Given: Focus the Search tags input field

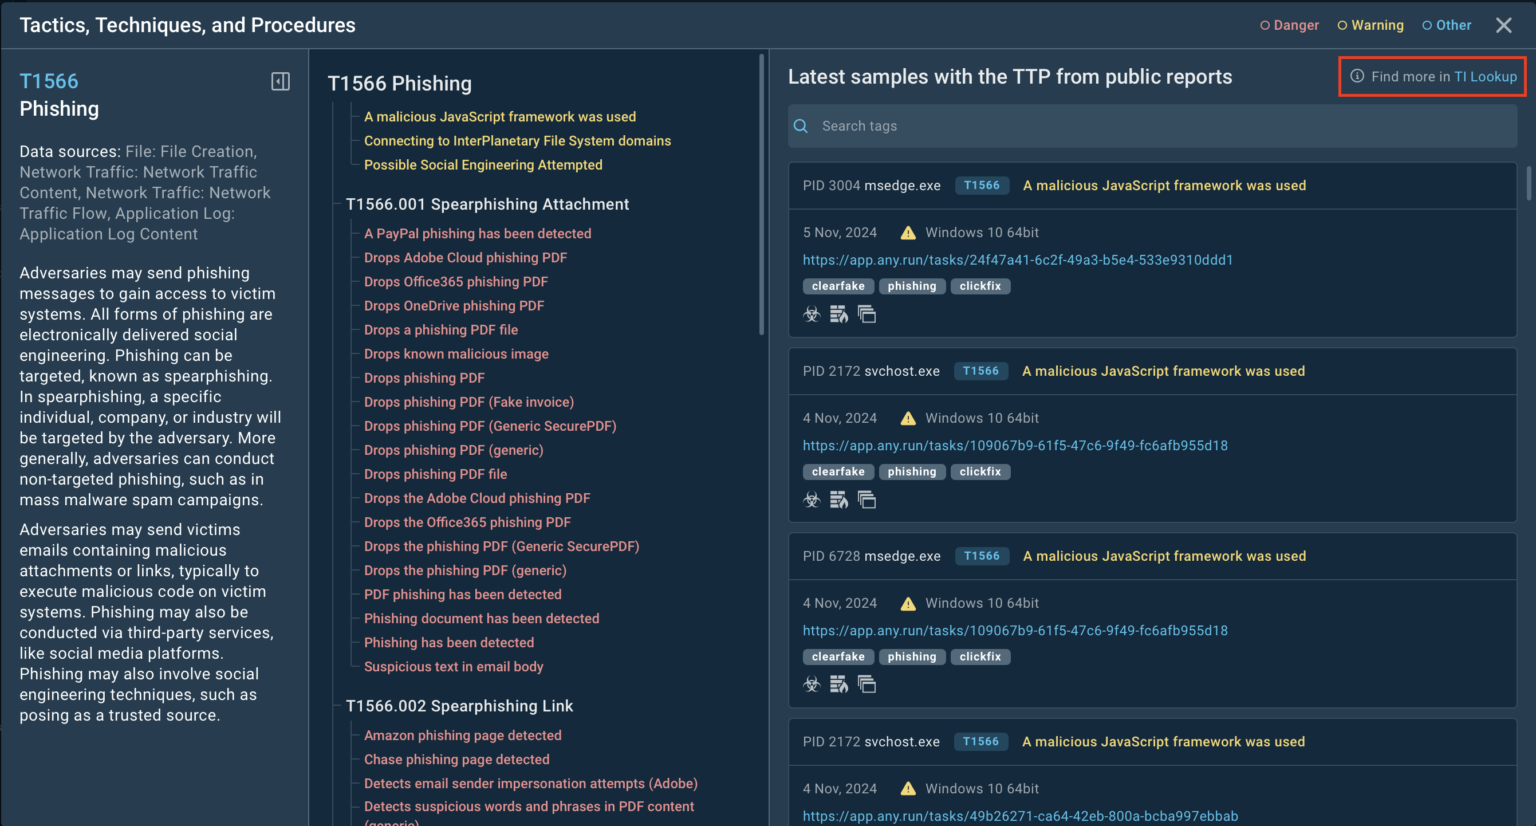Looking at the screenshot, I should tap(1160, 126).
